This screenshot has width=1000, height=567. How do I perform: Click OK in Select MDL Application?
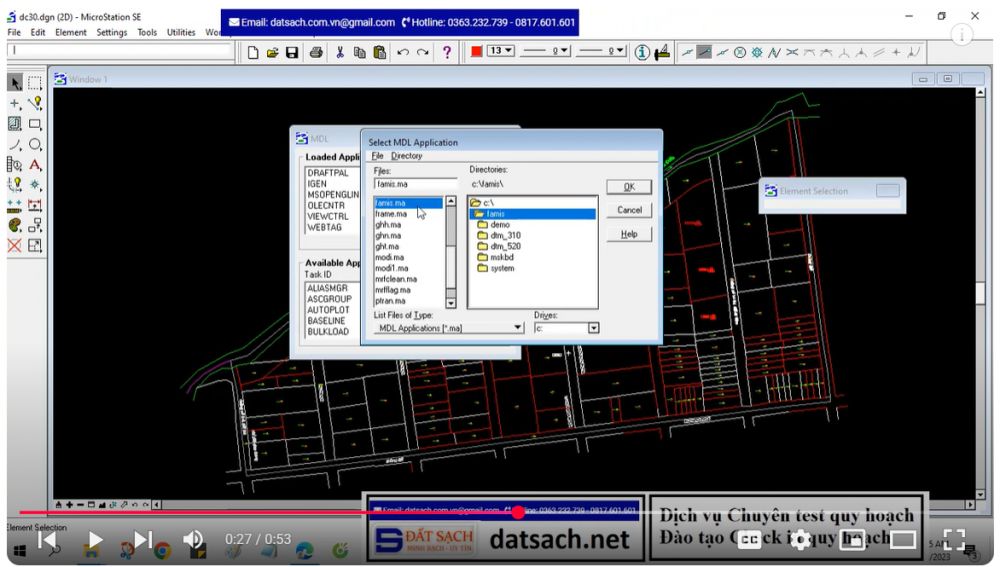[x=628, y=187]
